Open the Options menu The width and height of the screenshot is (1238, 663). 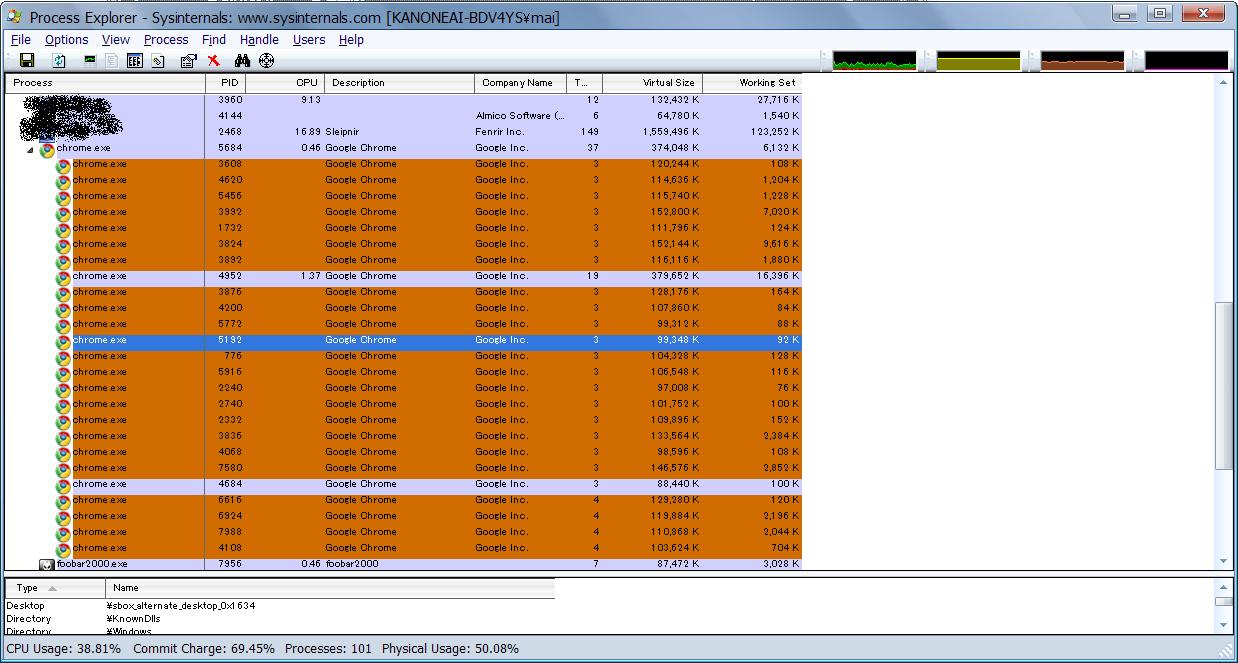[66, 40]
